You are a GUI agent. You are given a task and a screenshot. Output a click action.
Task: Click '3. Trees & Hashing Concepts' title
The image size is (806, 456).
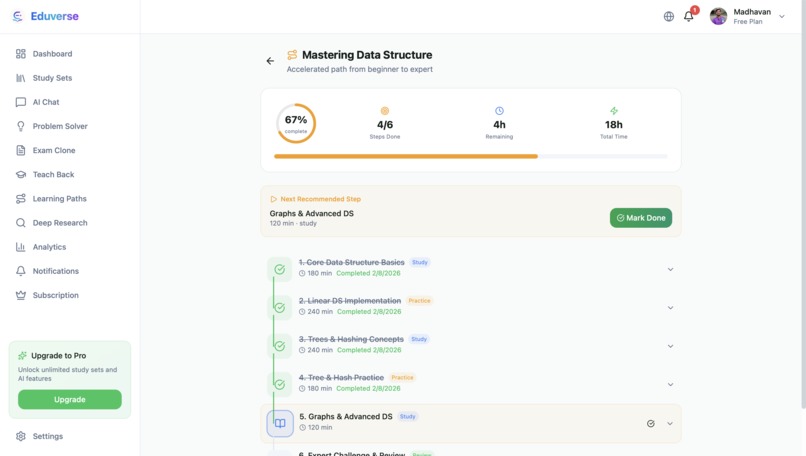pos(351,339)
